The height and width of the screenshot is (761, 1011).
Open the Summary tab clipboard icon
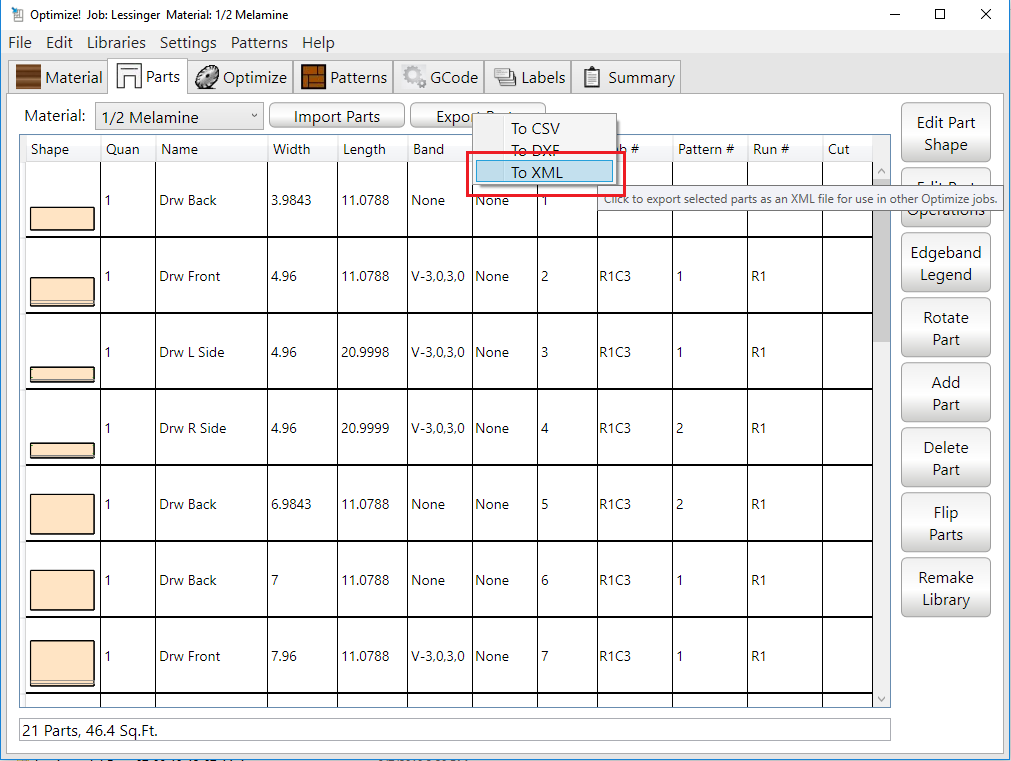(592, 77)
